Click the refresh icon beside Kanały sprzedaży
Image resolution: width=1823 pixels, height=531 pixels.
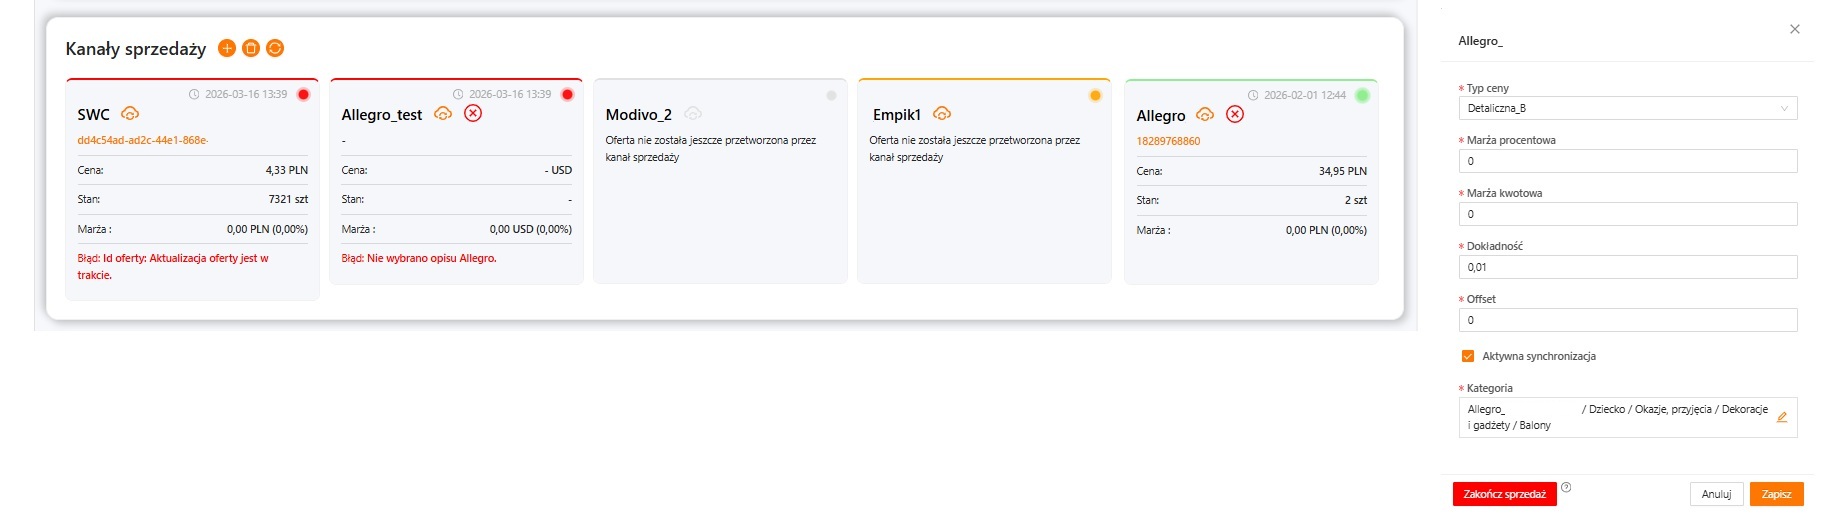[275, 48]
